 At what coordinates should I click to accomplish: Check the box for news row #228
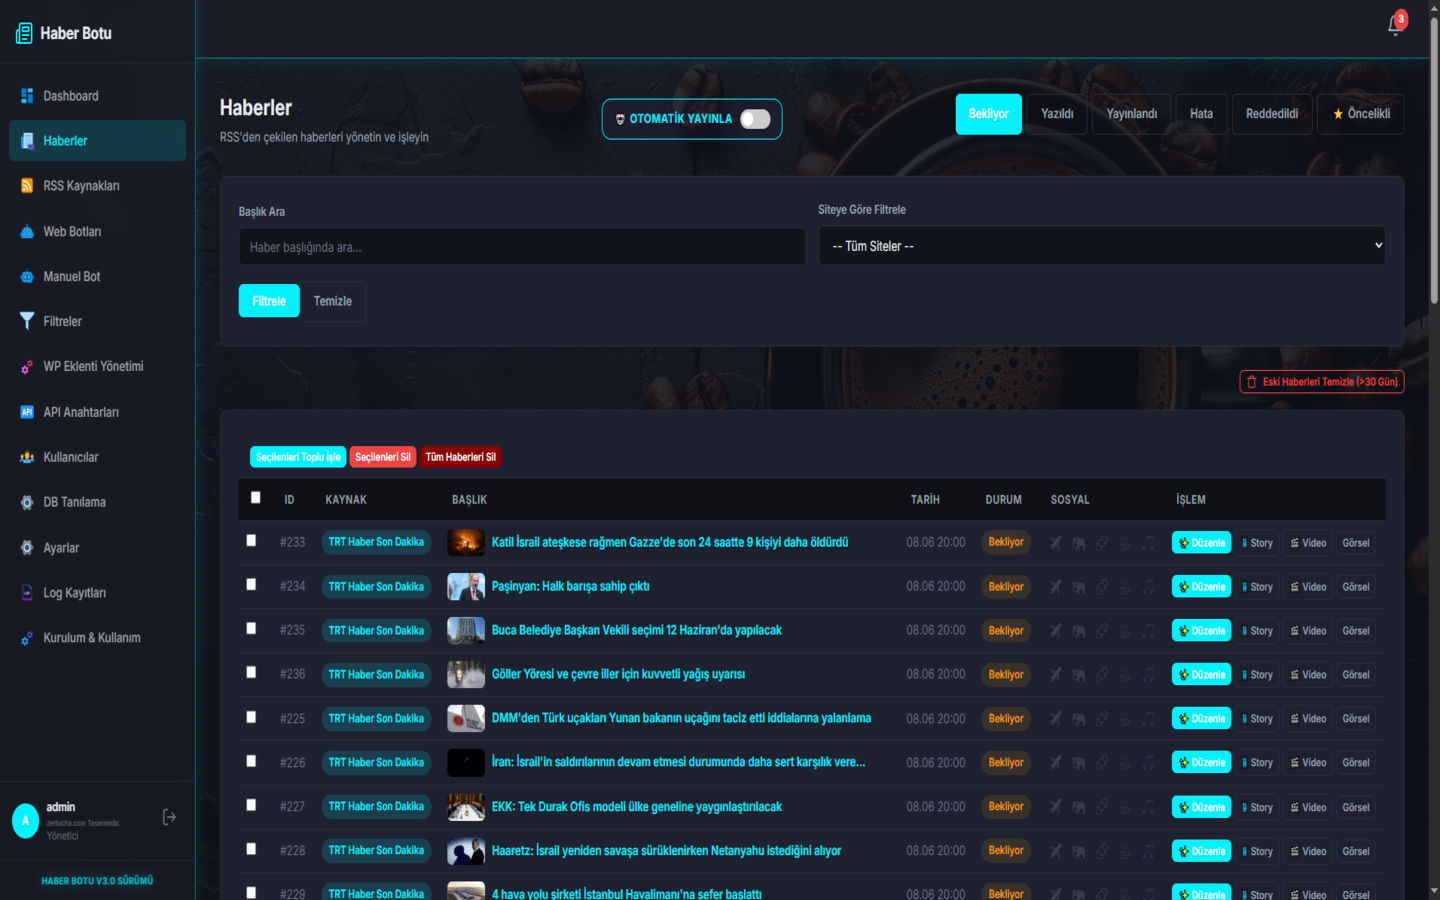(251, 849)
